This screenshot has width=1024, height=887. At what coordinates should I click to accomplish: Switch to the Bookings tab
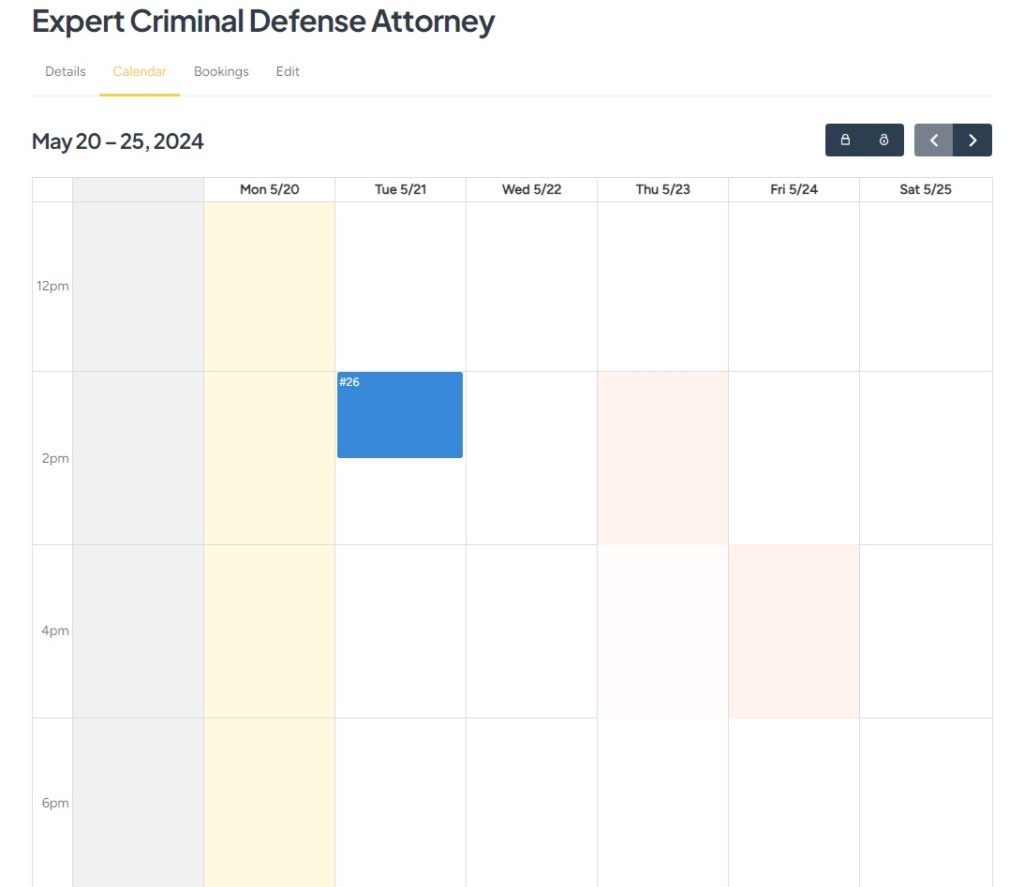221,71
